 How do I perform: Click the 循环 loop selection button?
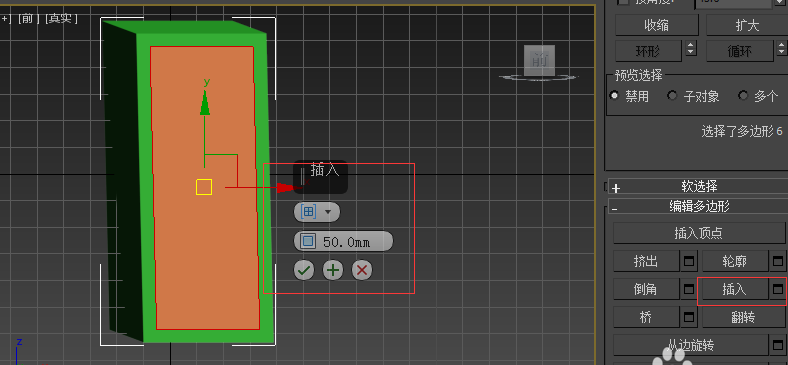(x=739, y=51)
